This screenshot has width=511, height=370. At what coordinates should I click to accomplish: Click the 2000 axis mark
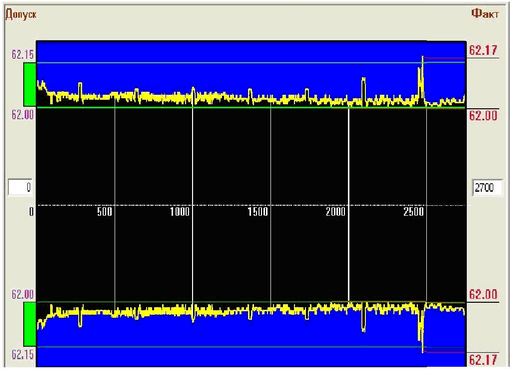335,212
